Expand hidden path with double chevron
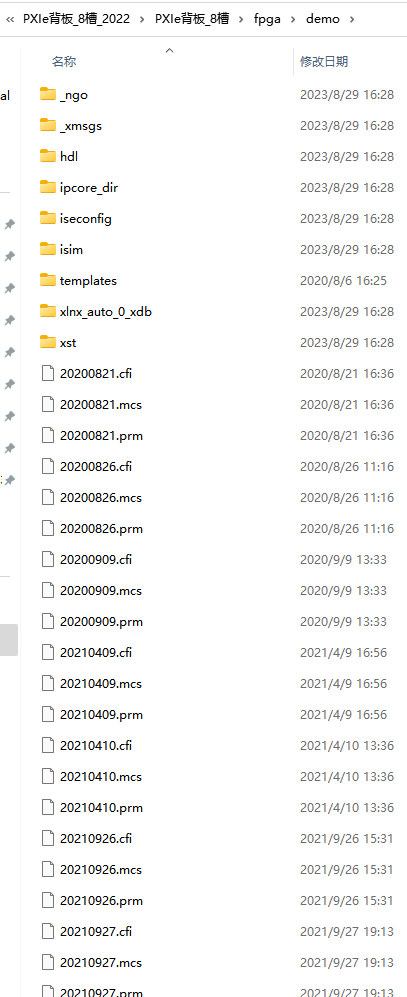Screen dimensions: 407x997 pyautogui.click(x=10, y=19)
